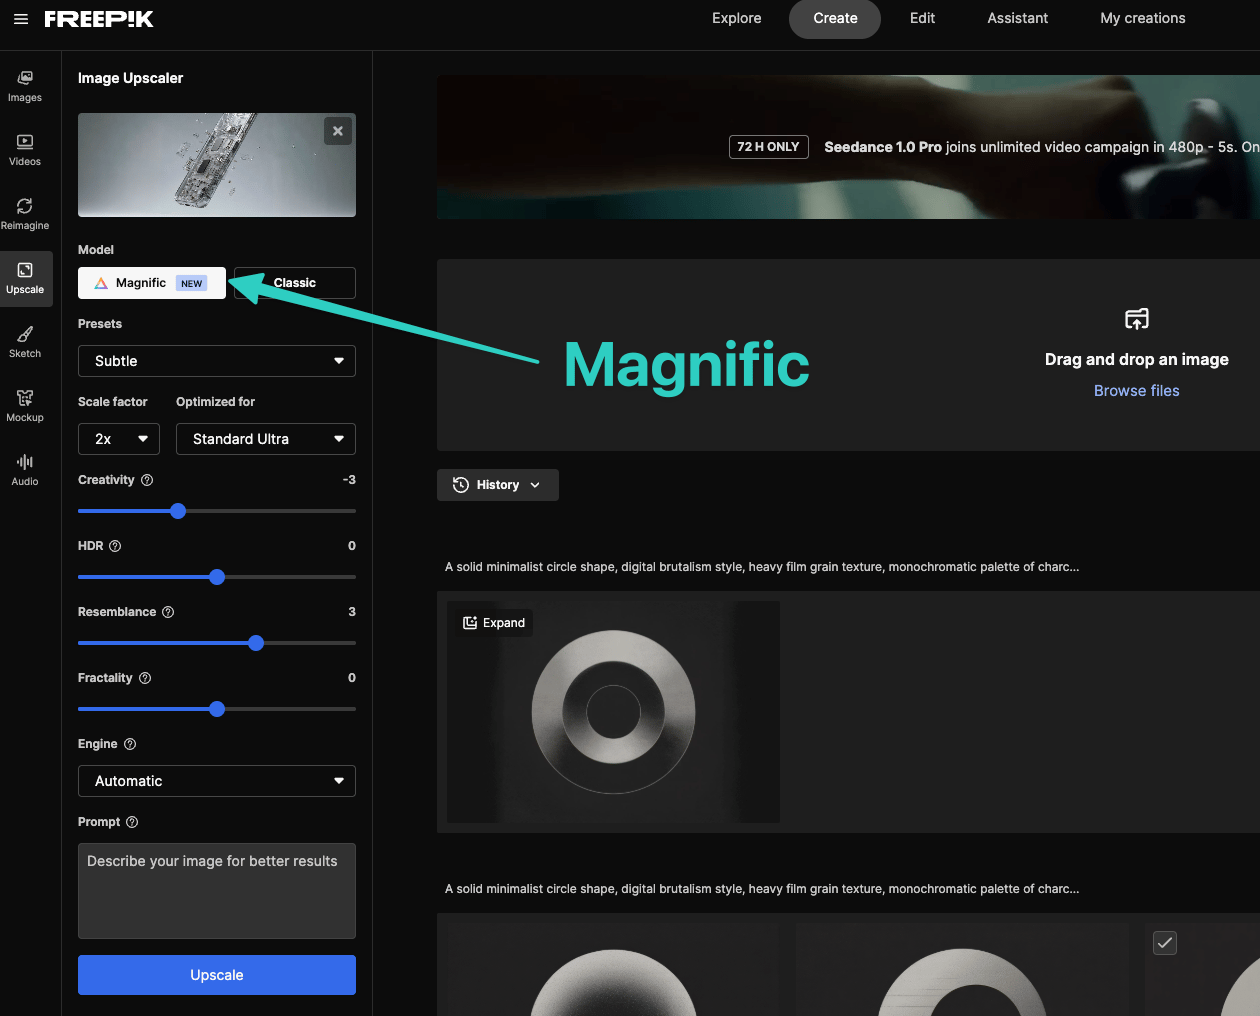
Task: Open the hamburger menu
Action: 21,19
